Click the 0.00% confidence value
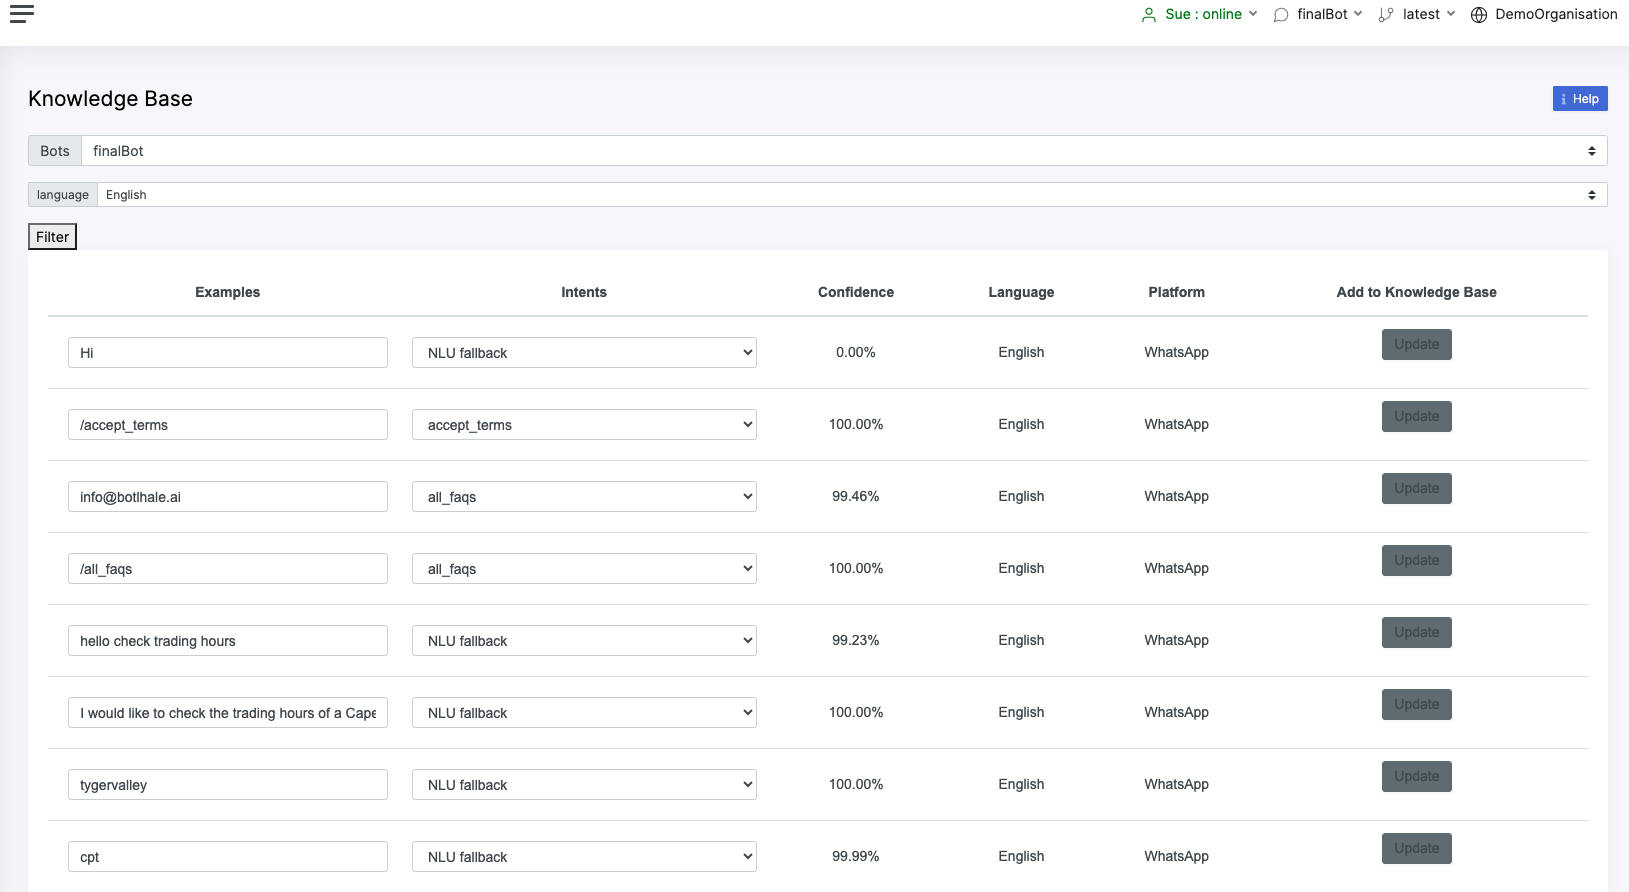Viewport: 1629px width, 892px height. point(856,352)
